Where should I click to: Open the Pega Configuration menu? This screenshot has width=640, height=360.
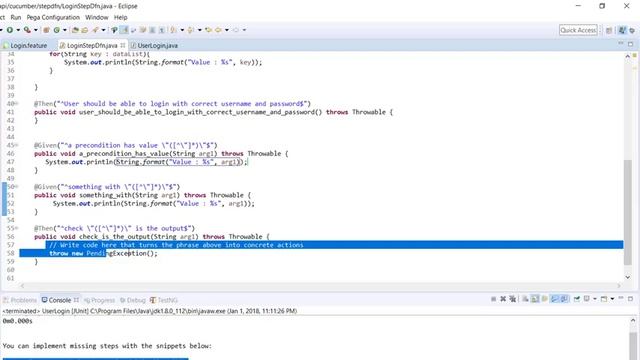click(x=53, y=18)
